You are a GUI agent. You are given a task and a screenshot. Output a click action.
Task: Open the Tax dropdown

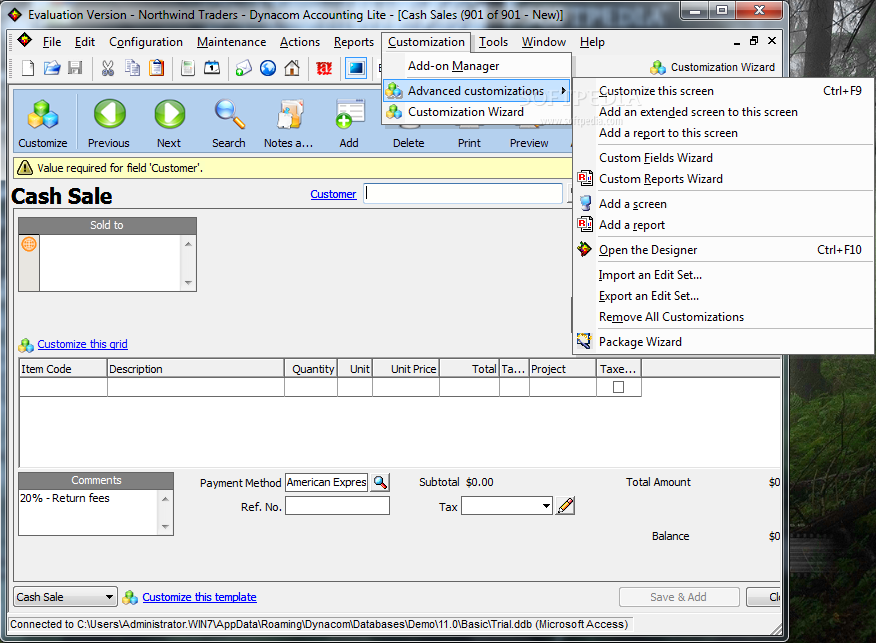546,506
